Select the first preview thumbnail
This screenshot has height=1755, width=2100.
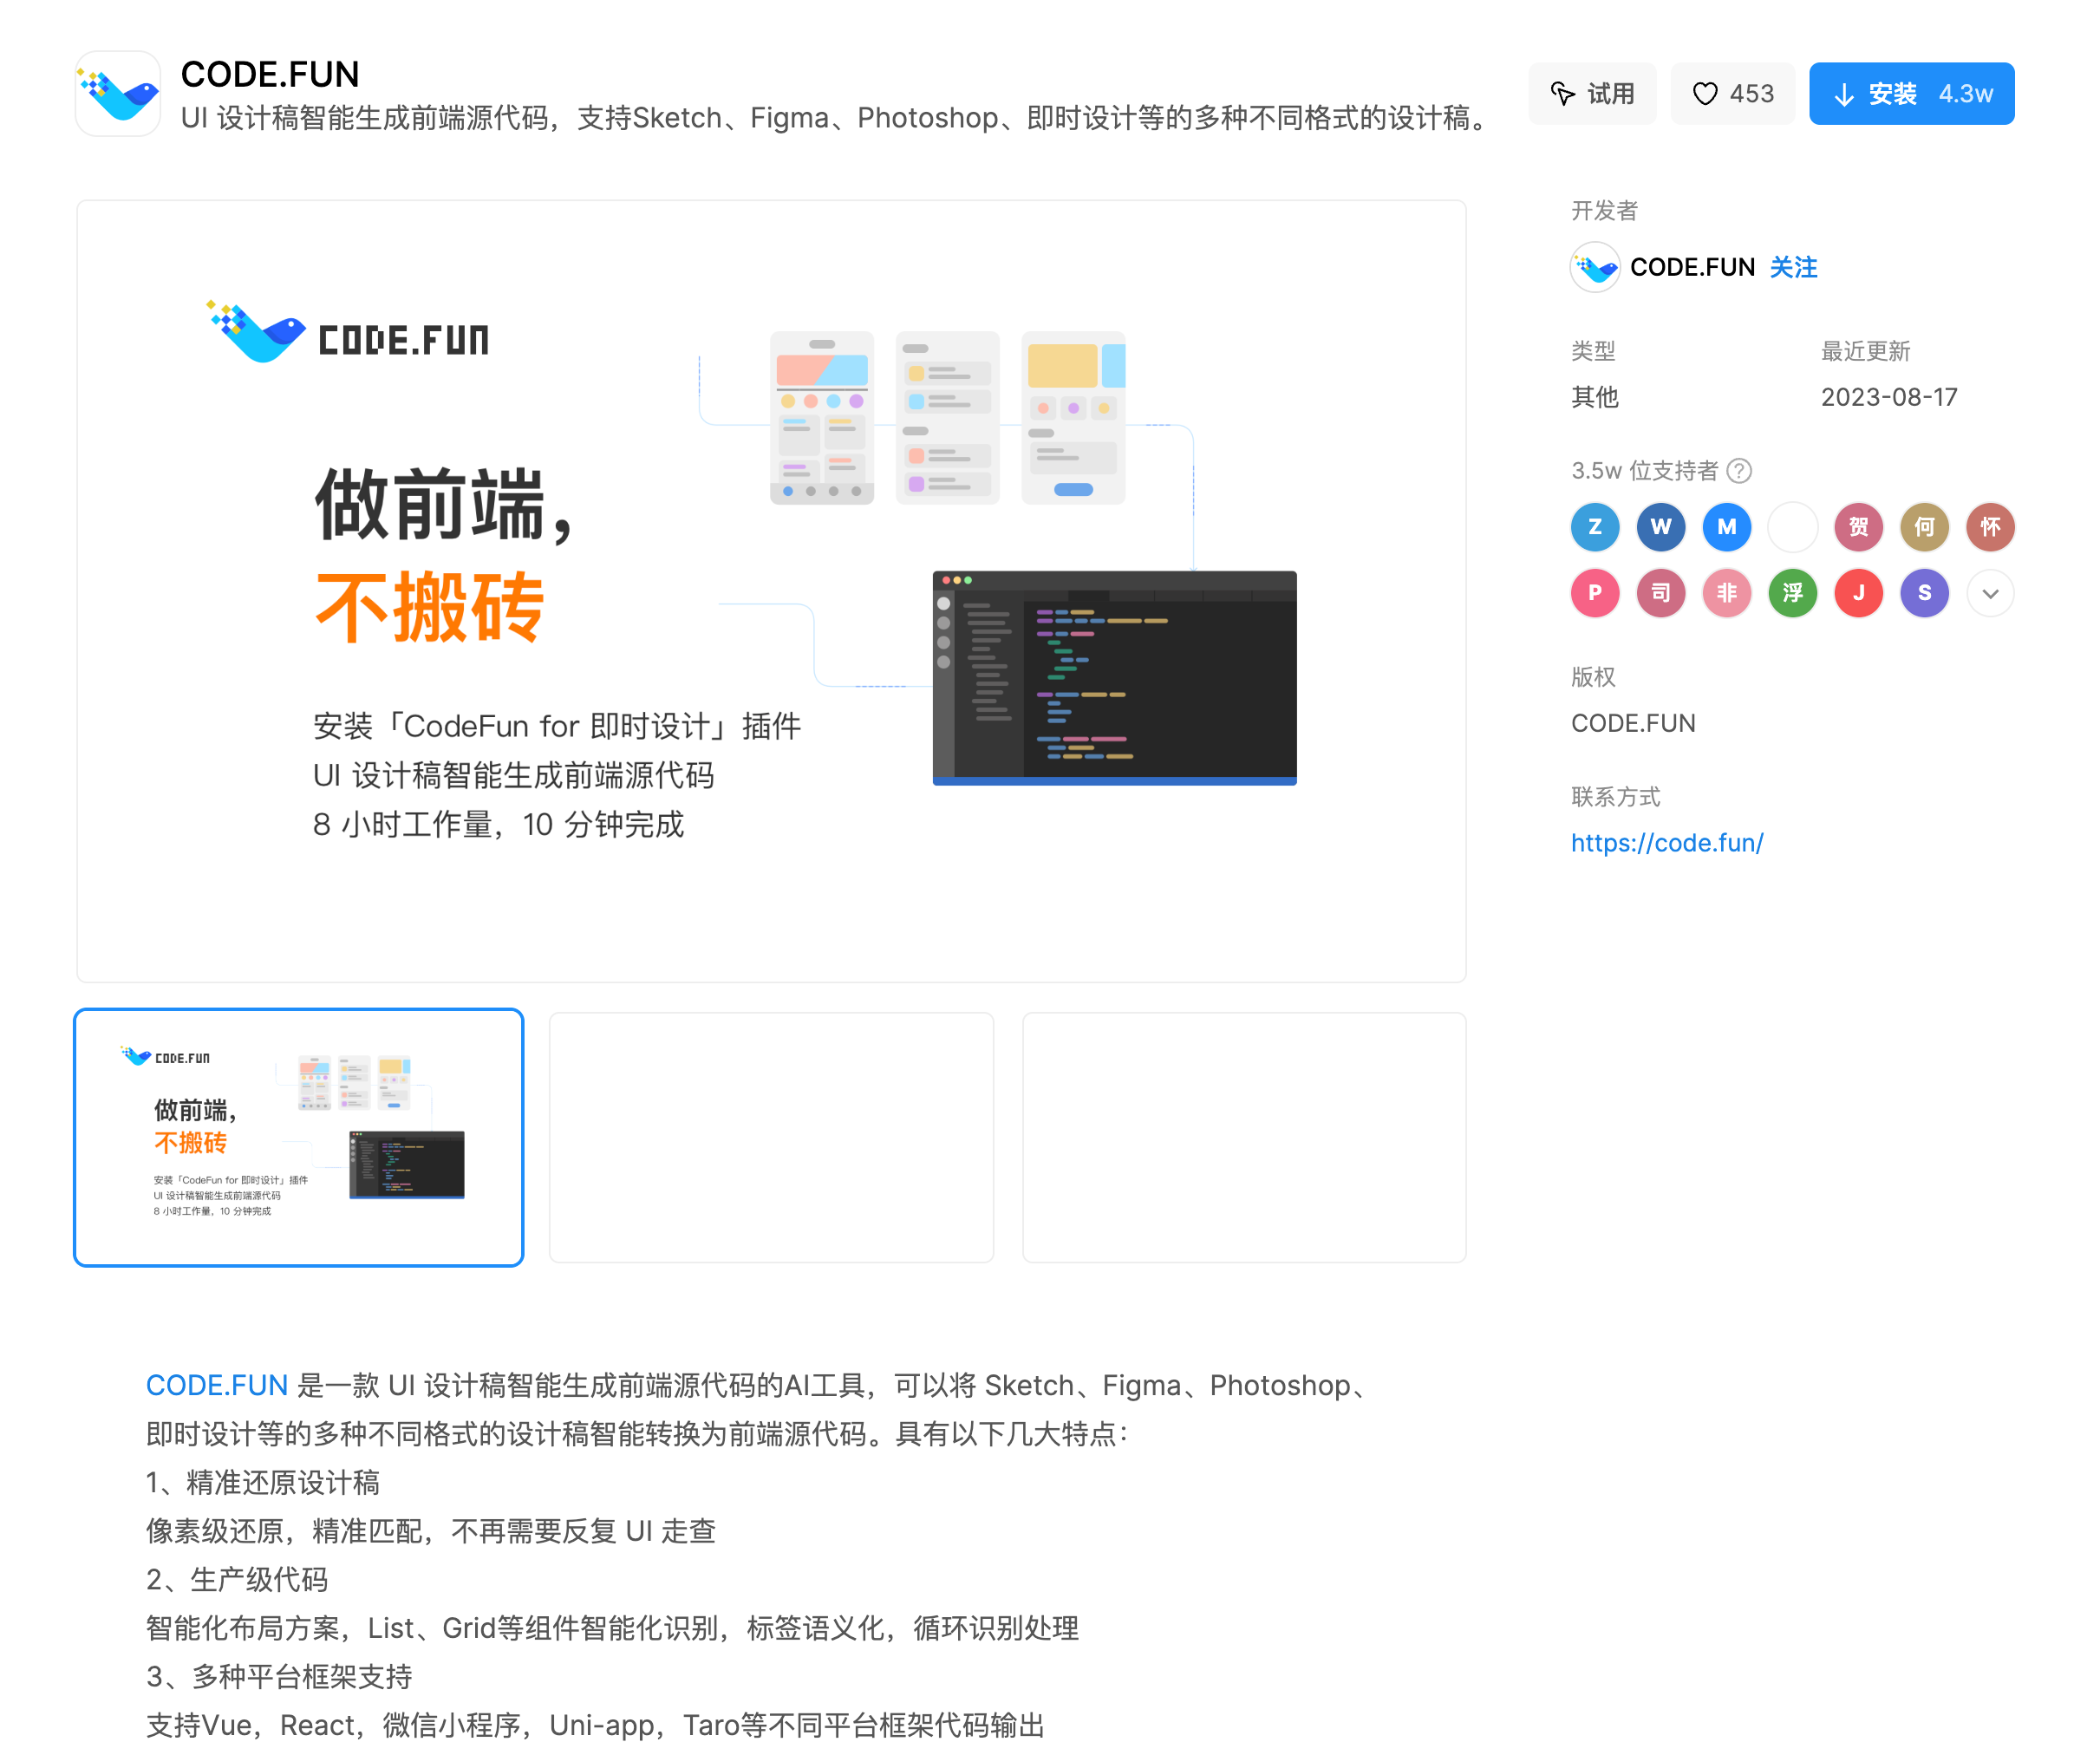298,1137
